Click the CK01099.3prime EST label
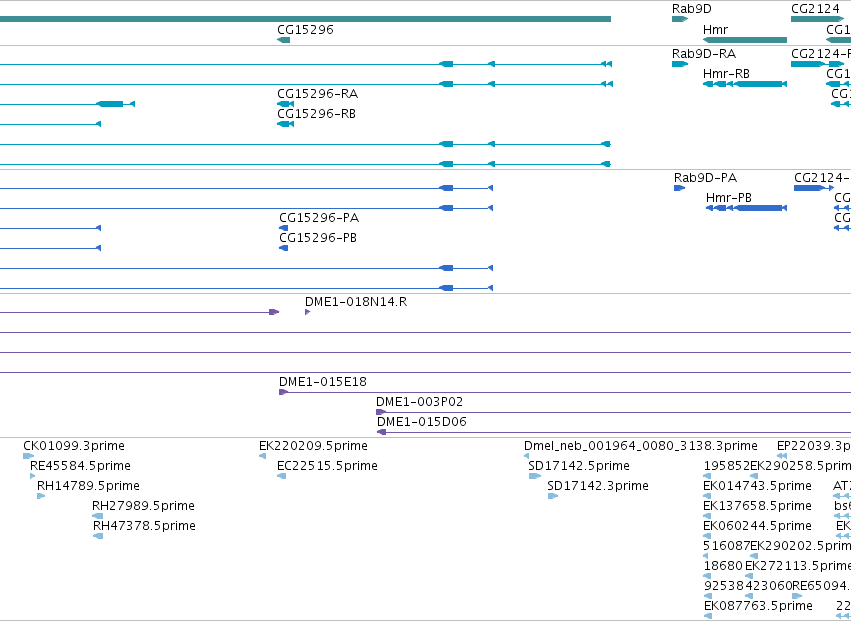This screenshot has height=621, width=851. 74,446
